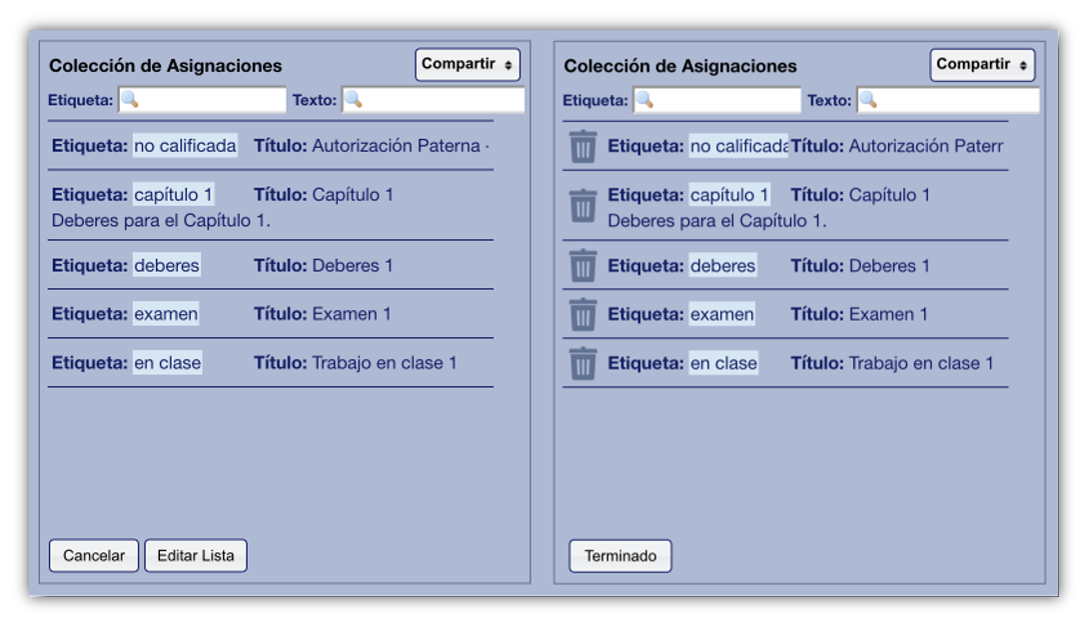
Task: Delete the 'no calificada' assignment with its trash icon
Action: [x=583, y=147]
